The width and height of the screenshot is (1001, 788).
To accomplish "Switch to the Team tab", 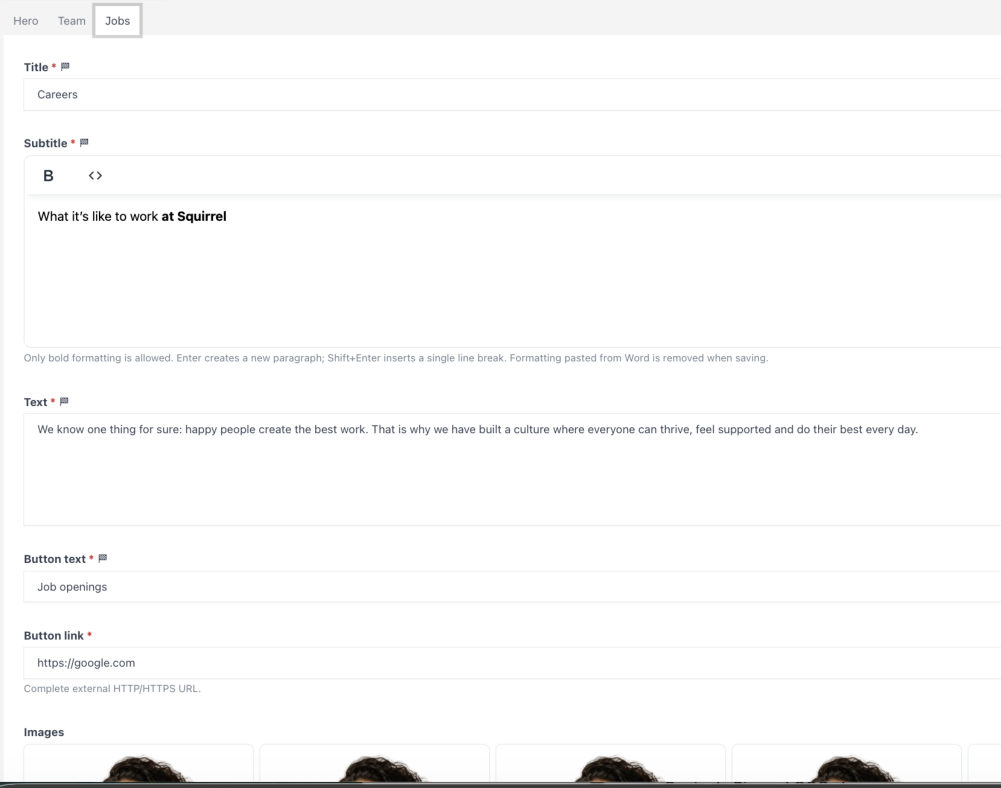I will (72, 21).
